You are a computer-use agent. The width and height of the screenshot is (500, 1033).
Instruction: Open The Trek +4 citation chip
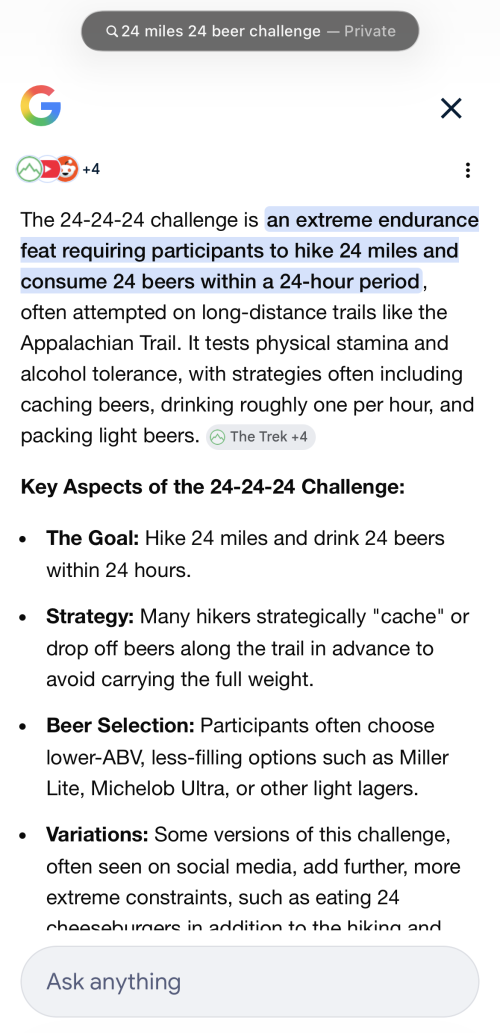261,437
